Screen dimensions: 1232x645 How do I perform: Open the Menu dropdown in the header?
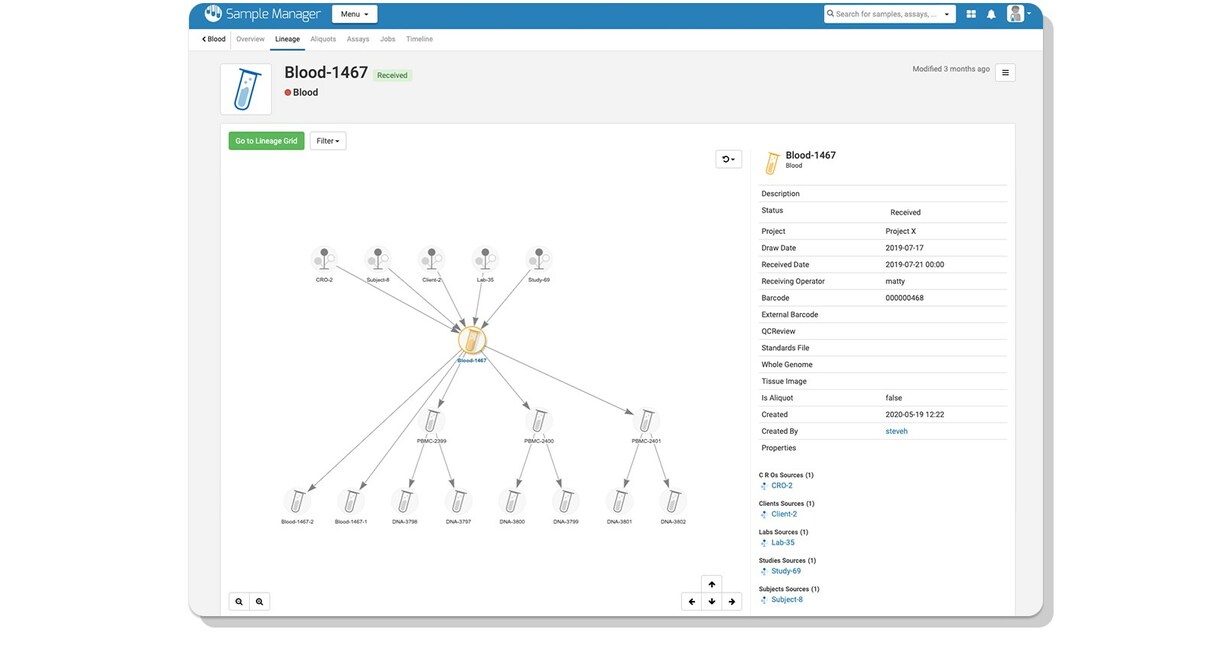pyautogui.click(x=353, y=14)
